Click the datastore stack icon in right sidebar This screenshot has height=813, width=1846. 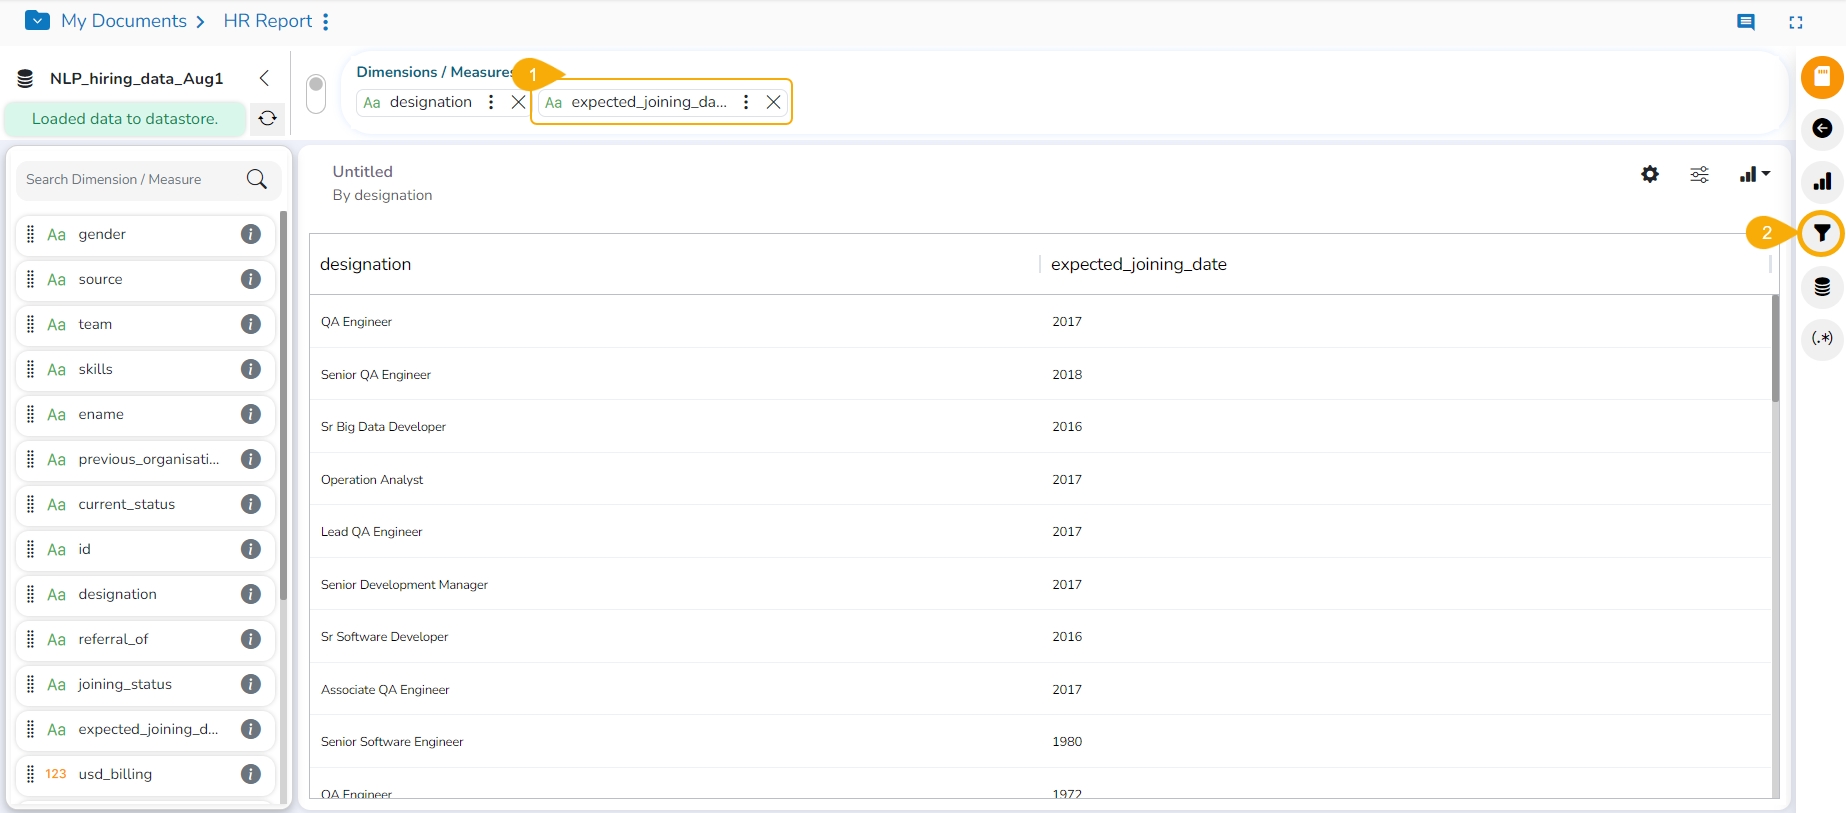click(x=1822, y=287)
